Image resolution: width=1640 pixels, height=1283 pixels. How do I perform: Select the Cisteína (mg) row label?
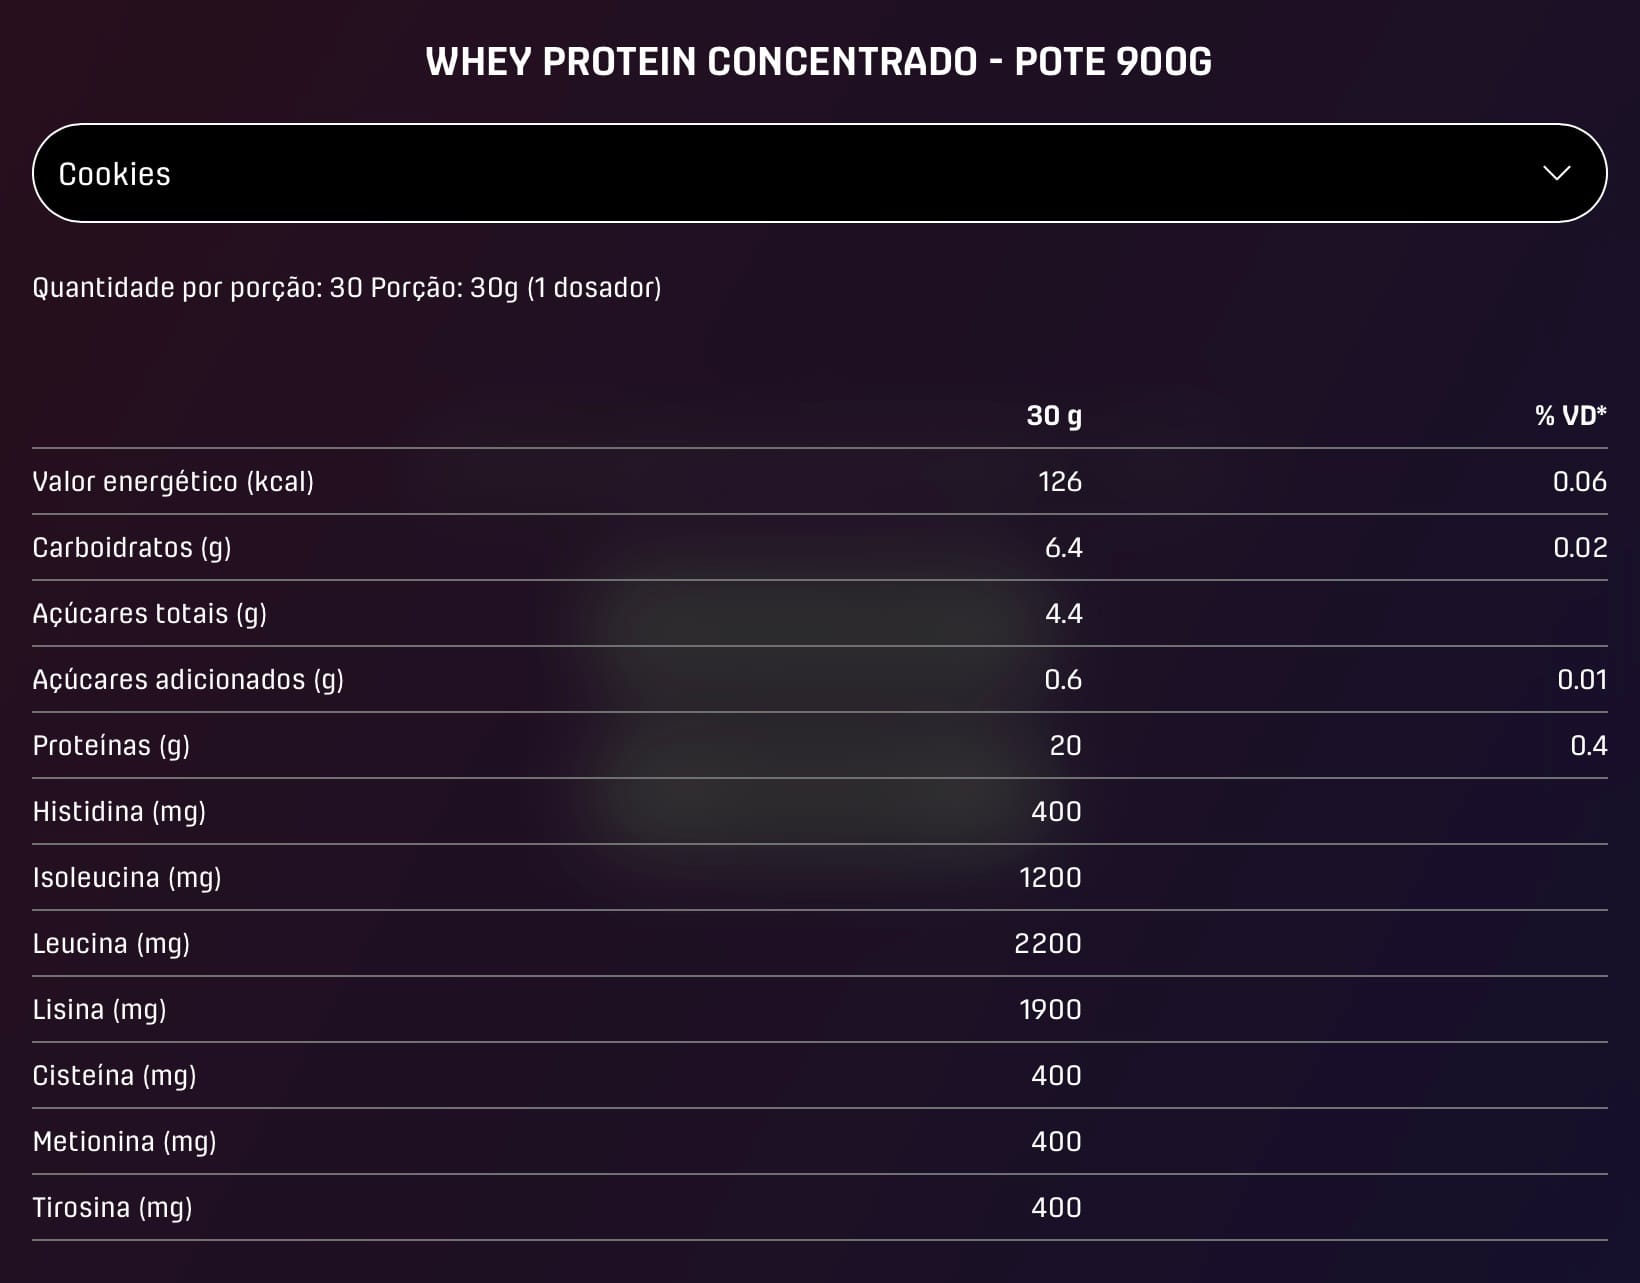[114, 1076]
